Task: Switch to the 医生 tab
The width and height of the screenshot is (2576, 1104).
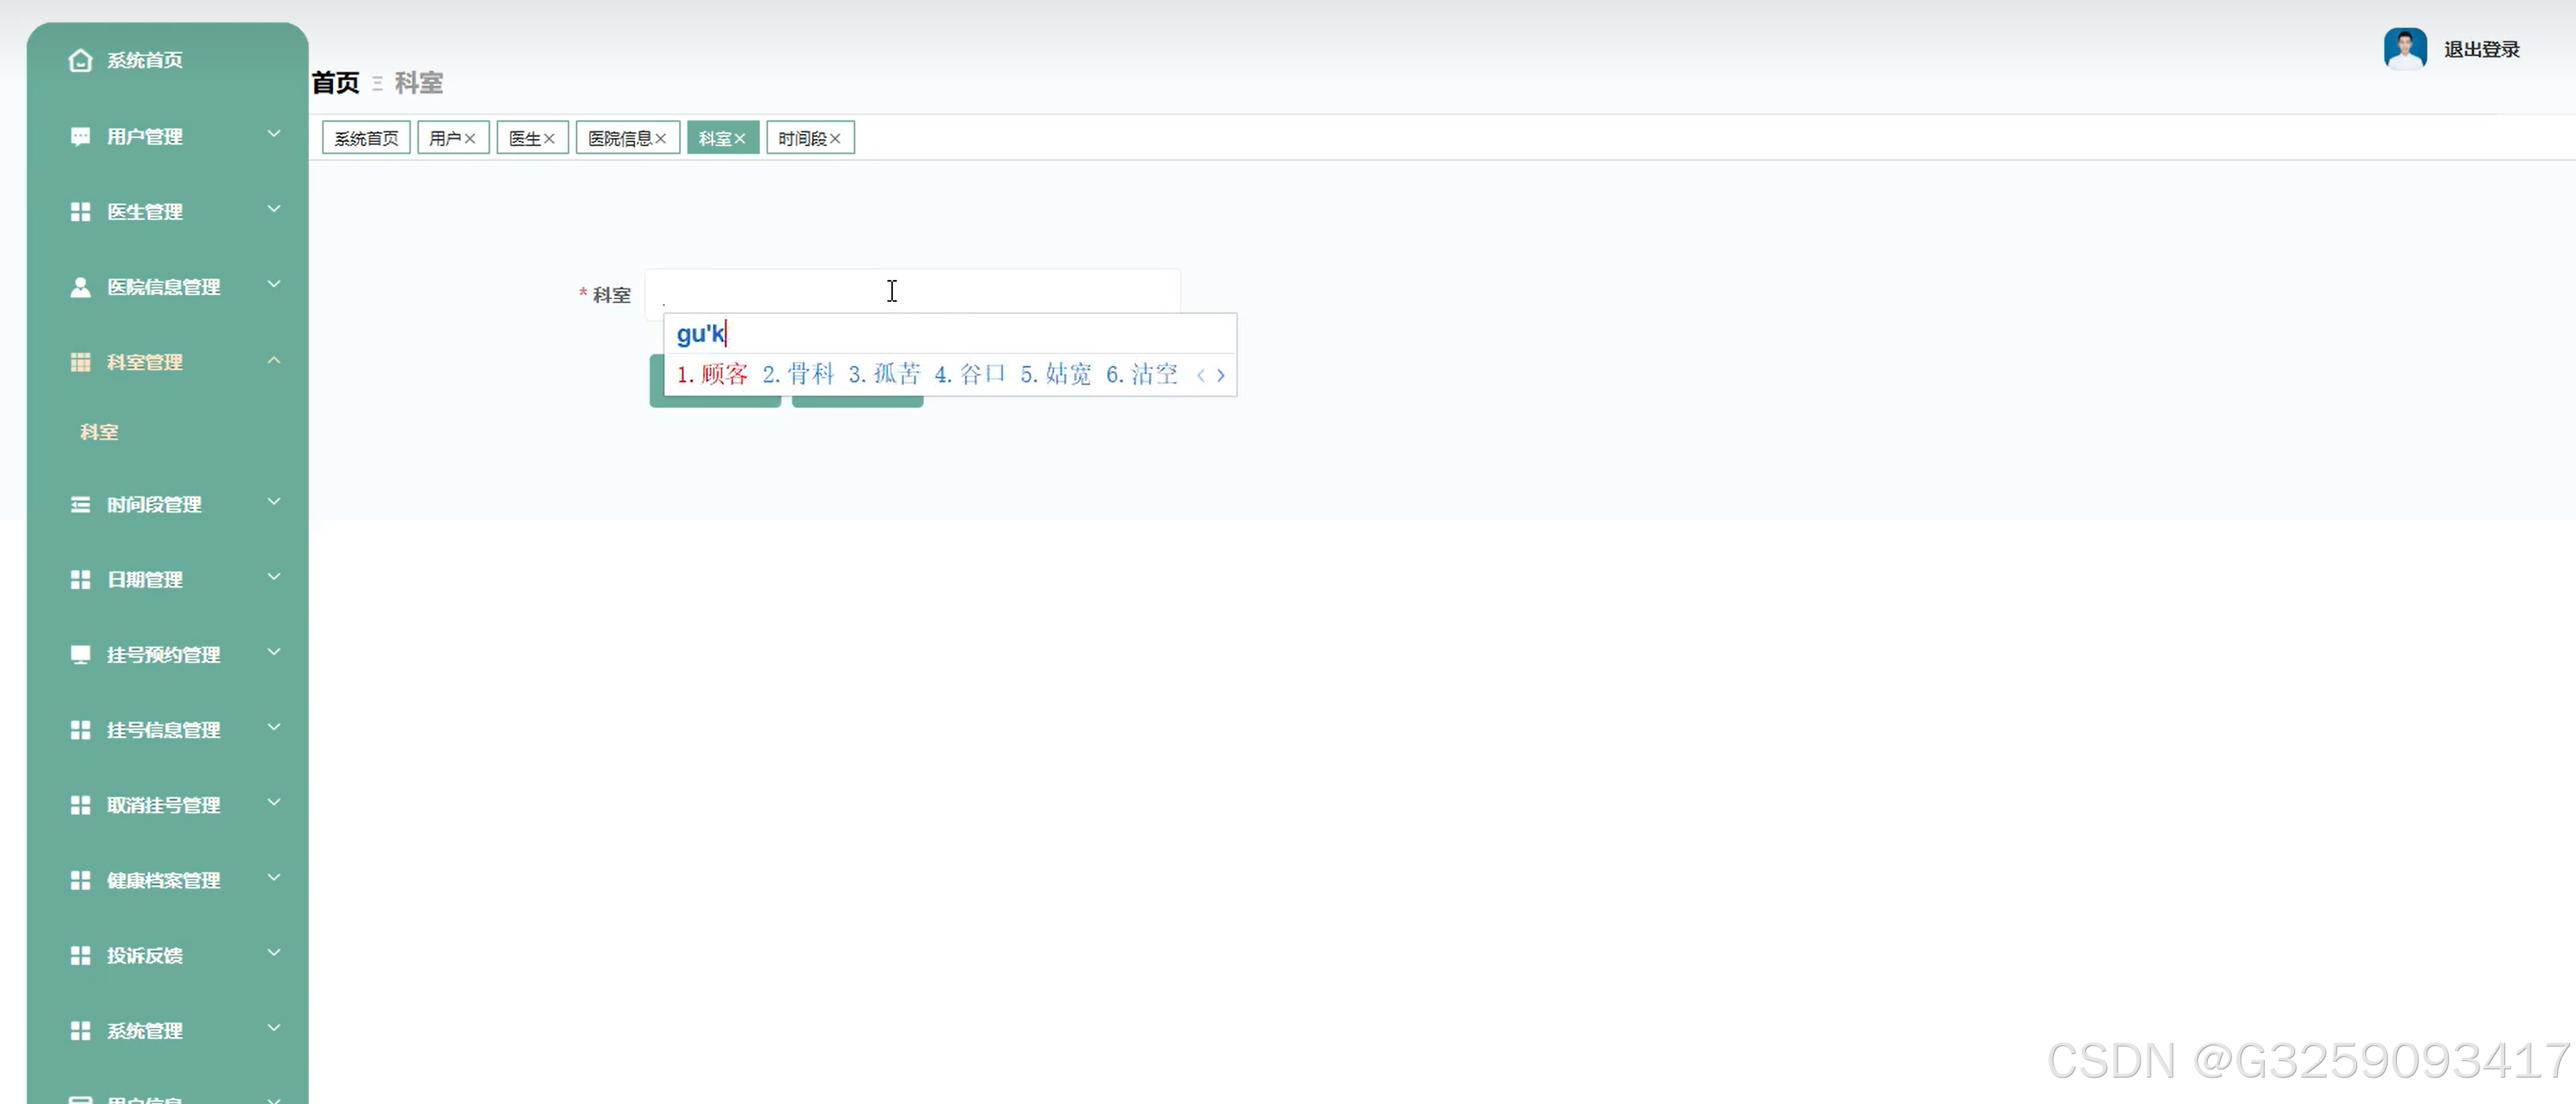Action: click(x=524, y=138)
